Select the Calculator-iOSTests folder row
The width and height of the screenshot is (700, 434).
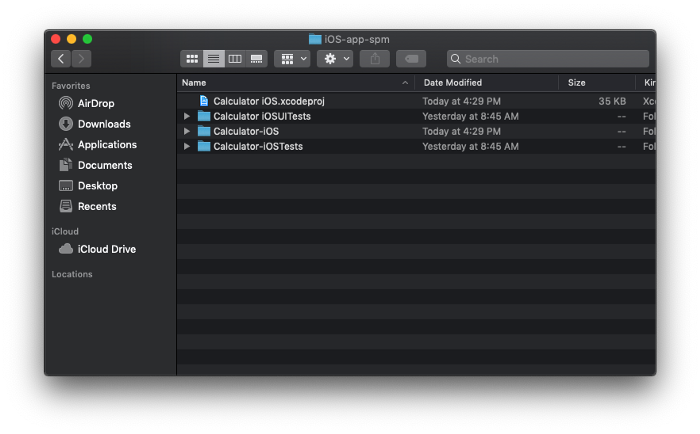point(416,146)
